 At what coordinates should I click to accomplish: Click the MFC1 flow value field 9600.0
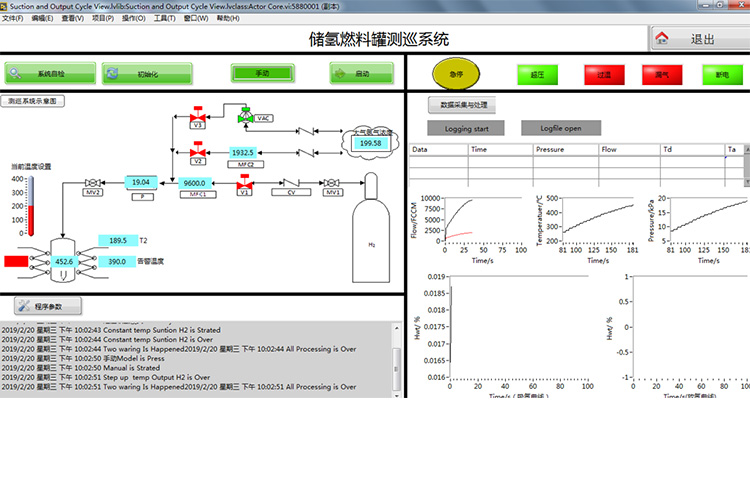click(x=193, y=183)
